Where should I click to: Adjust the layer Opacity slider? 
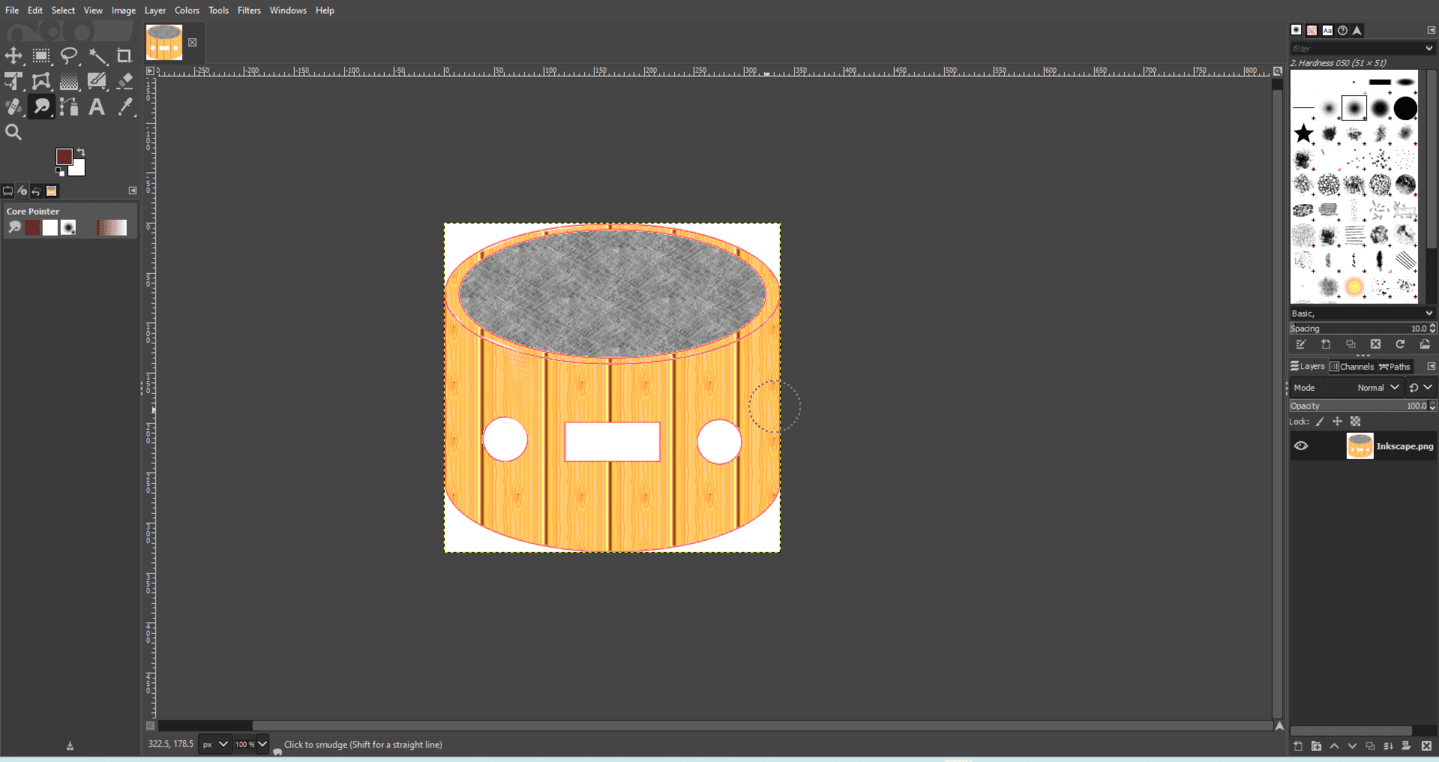(1362, 406)
